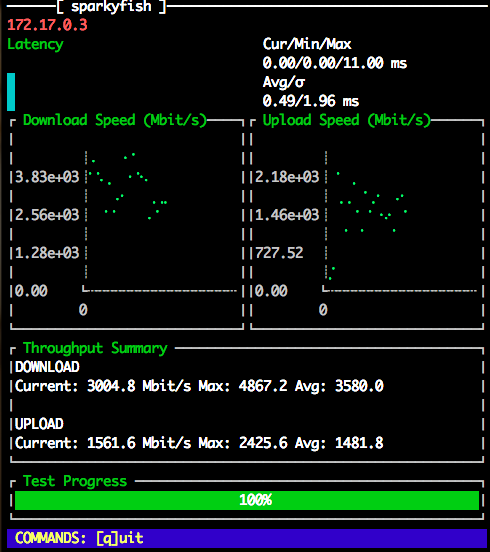Click the sparkyfish title text
Image resolution: width=490 pixels, height=552 pixels.
pyautogui.click(x=111, y=6)
